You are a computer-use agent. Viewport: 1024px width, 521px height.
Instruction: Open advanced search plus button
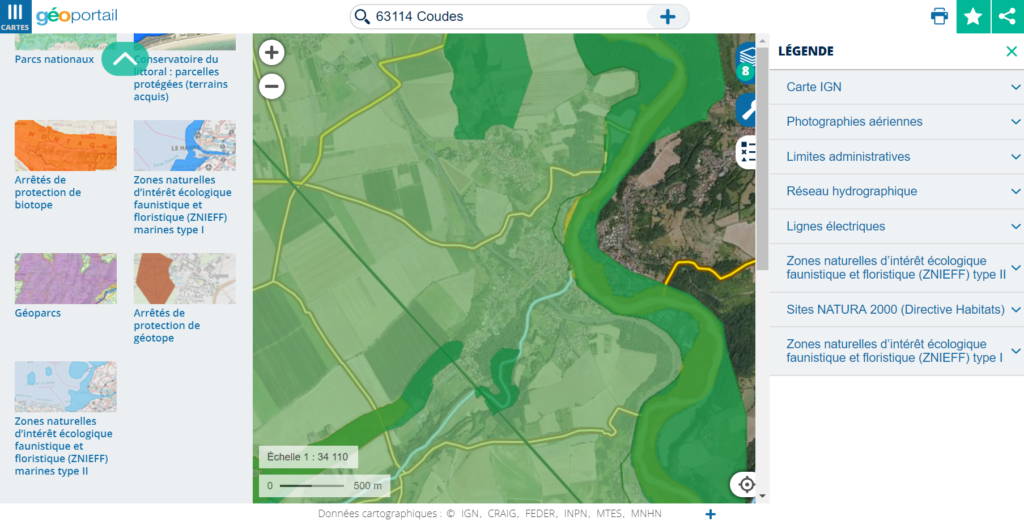(x=667, y=16)
